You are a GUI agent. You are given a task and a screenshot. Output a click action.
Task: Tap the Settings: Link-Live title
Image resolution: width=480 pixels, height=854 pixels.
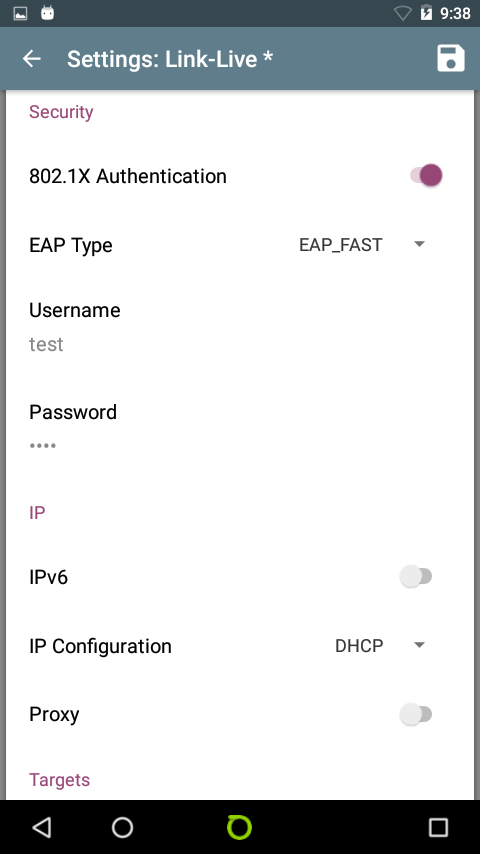(x=169, y=59)
